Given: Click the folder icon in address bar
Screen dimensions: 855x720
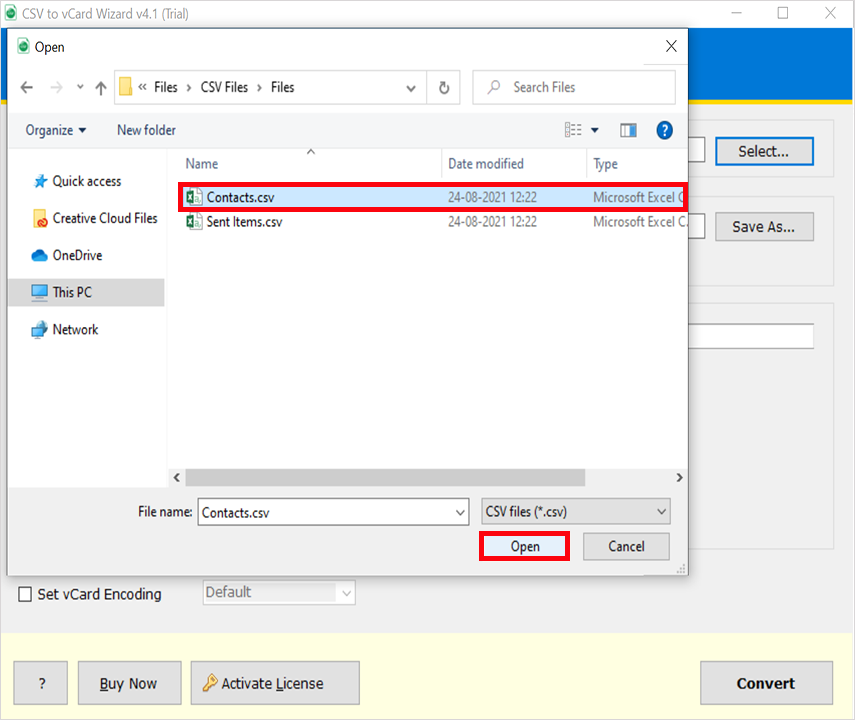Looking at the screenshot, I should point(126,87).
